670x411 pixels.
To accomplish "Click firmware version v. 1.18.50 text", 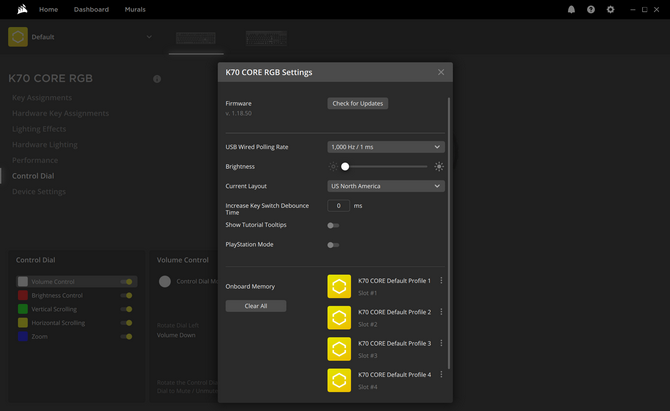I will 238,113.
